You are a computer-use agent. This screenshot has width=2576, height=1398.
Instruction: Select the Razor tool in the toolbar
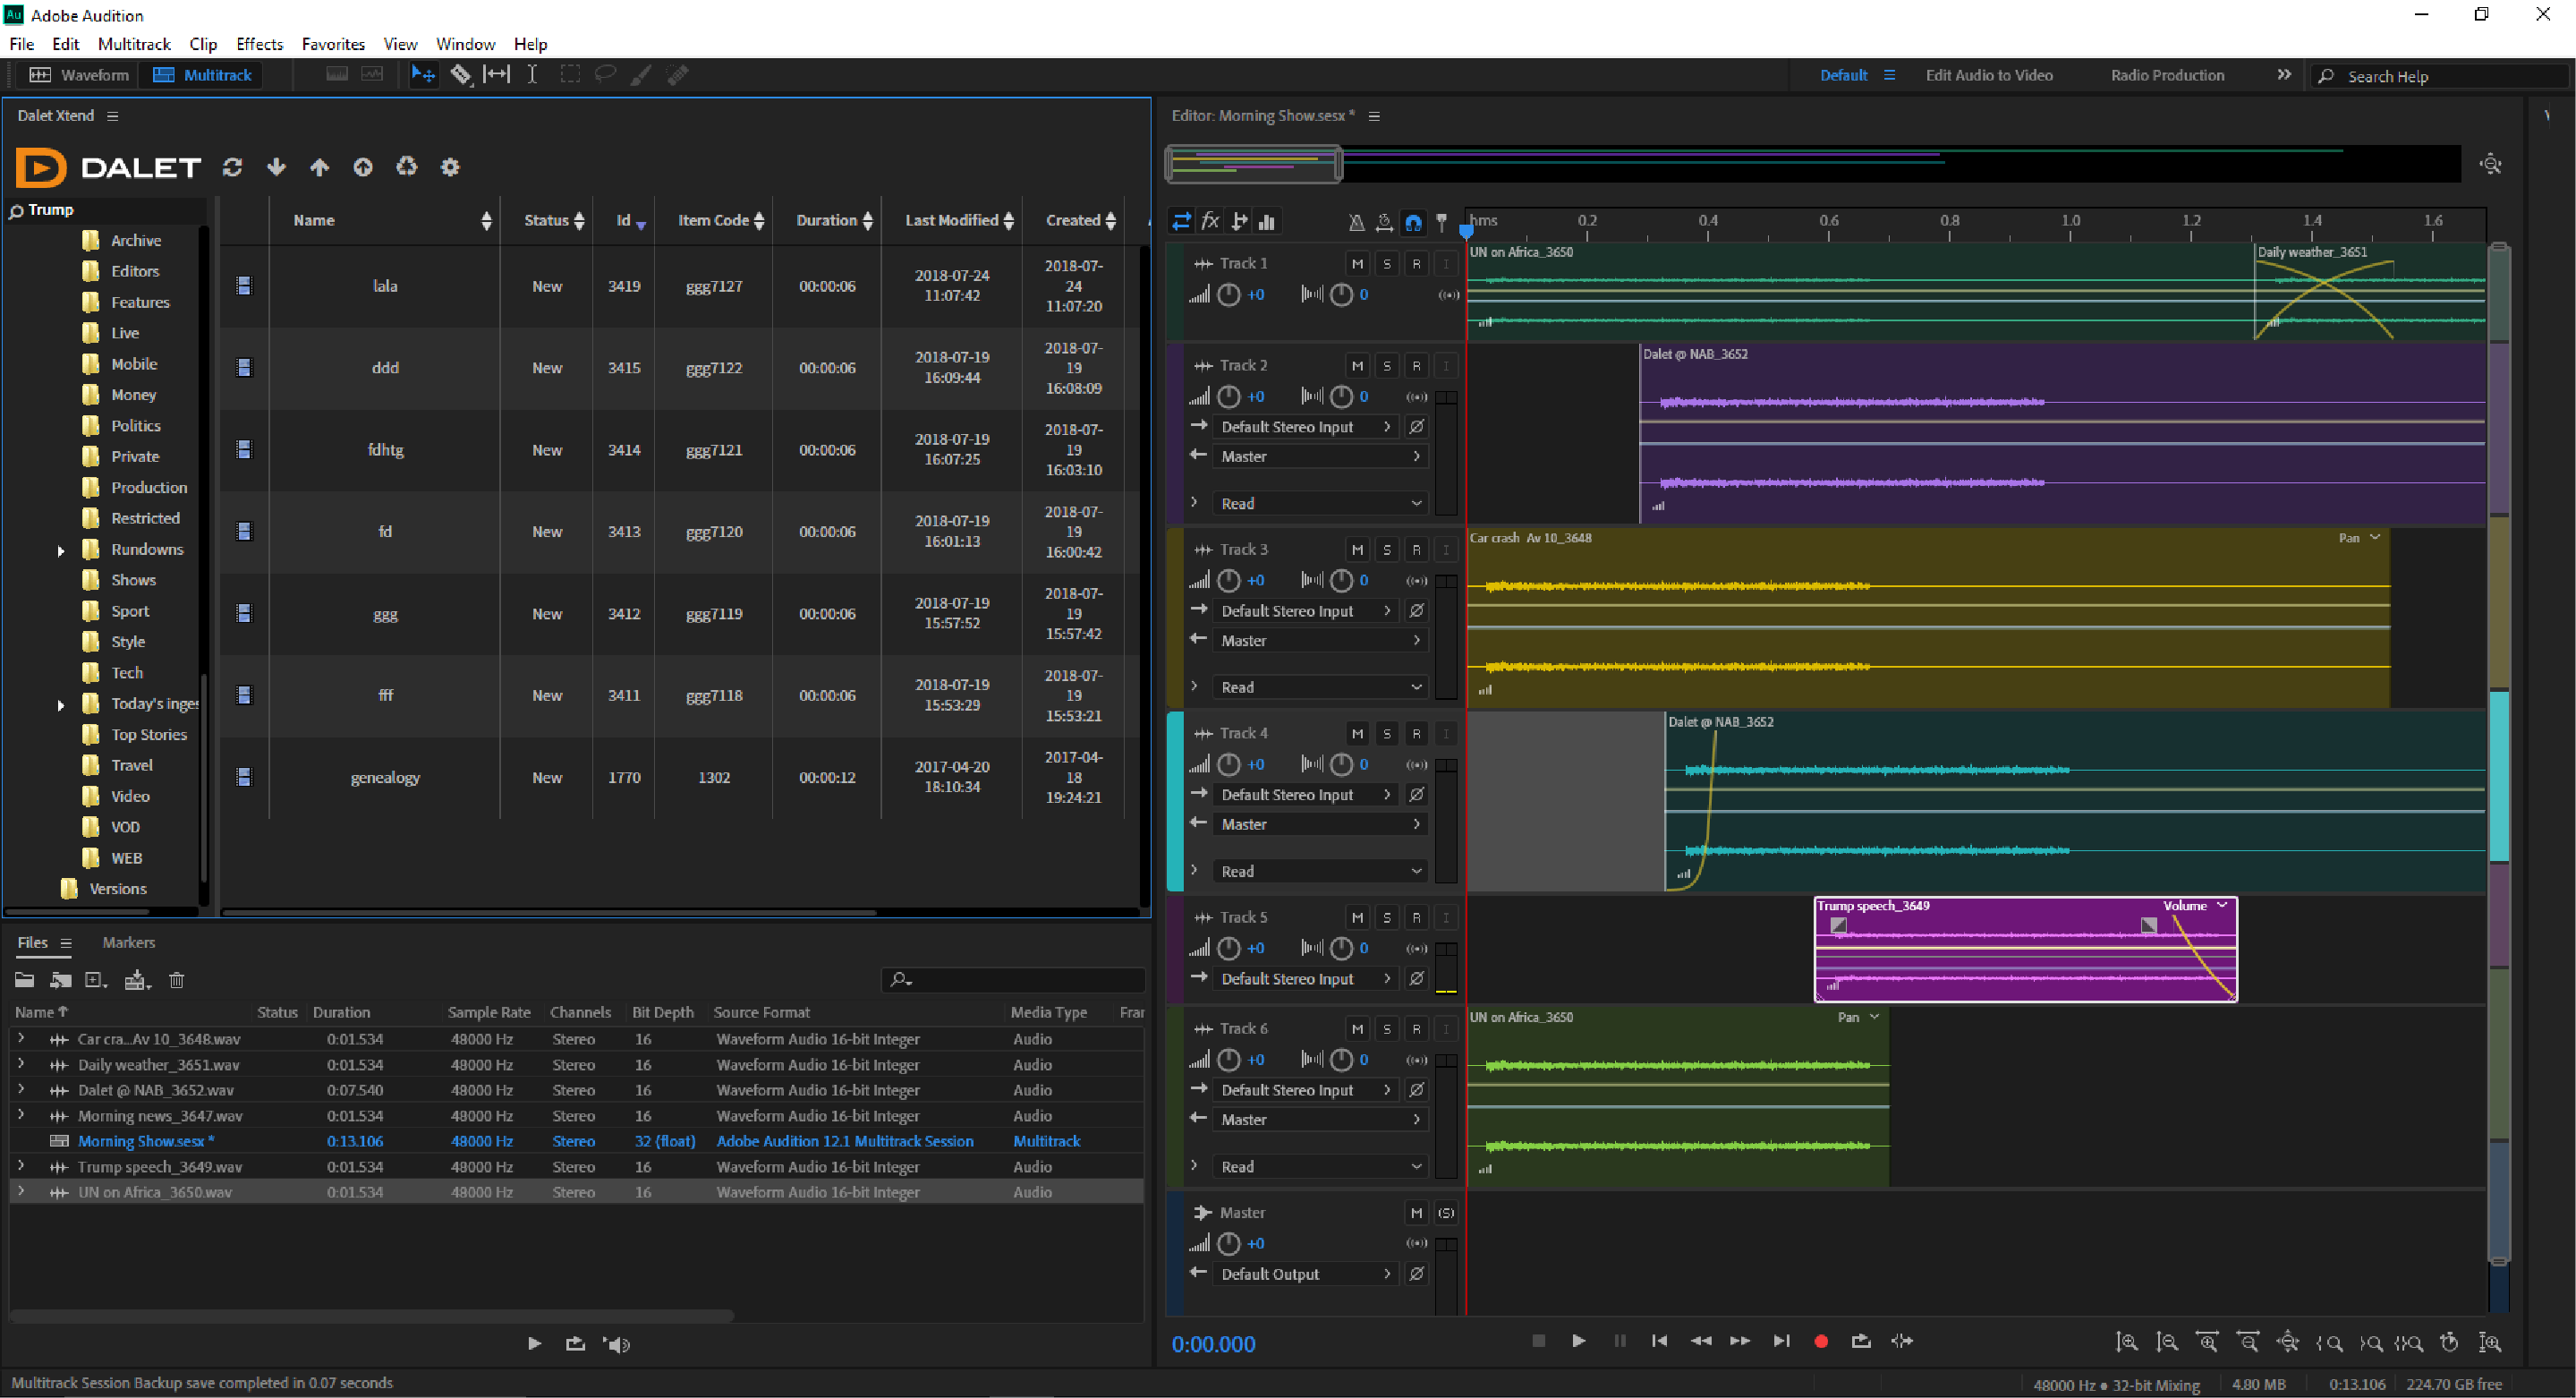point(460,75)
